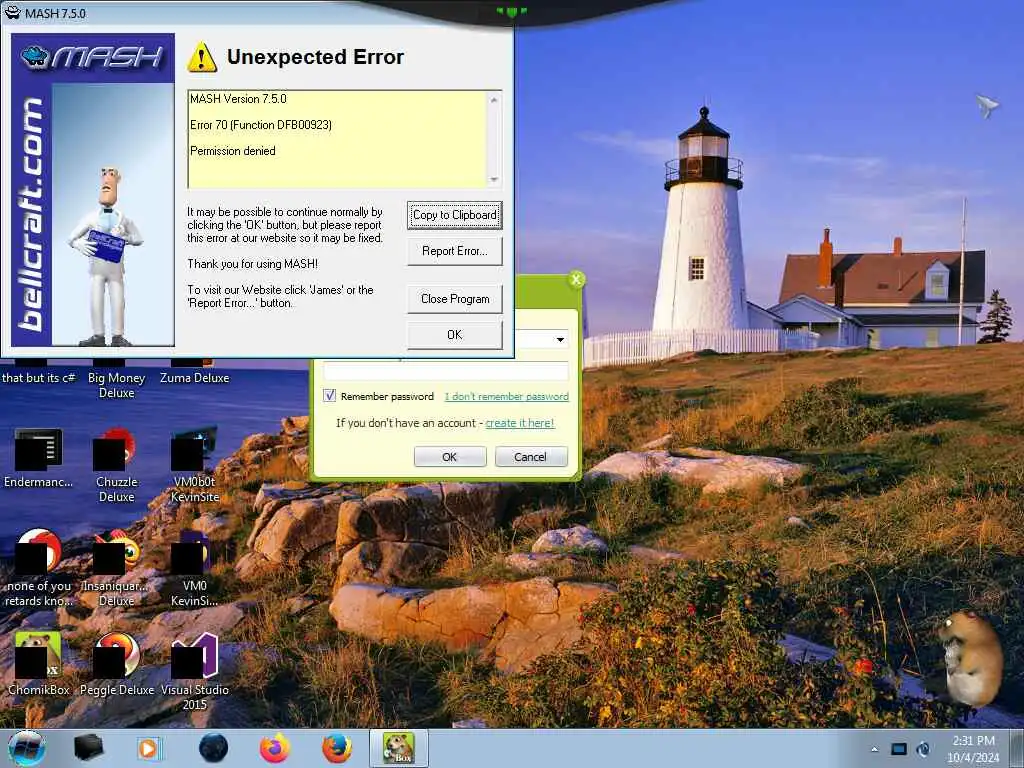
Task: Click OK in the green login dialog
Action: coord(450,456)
